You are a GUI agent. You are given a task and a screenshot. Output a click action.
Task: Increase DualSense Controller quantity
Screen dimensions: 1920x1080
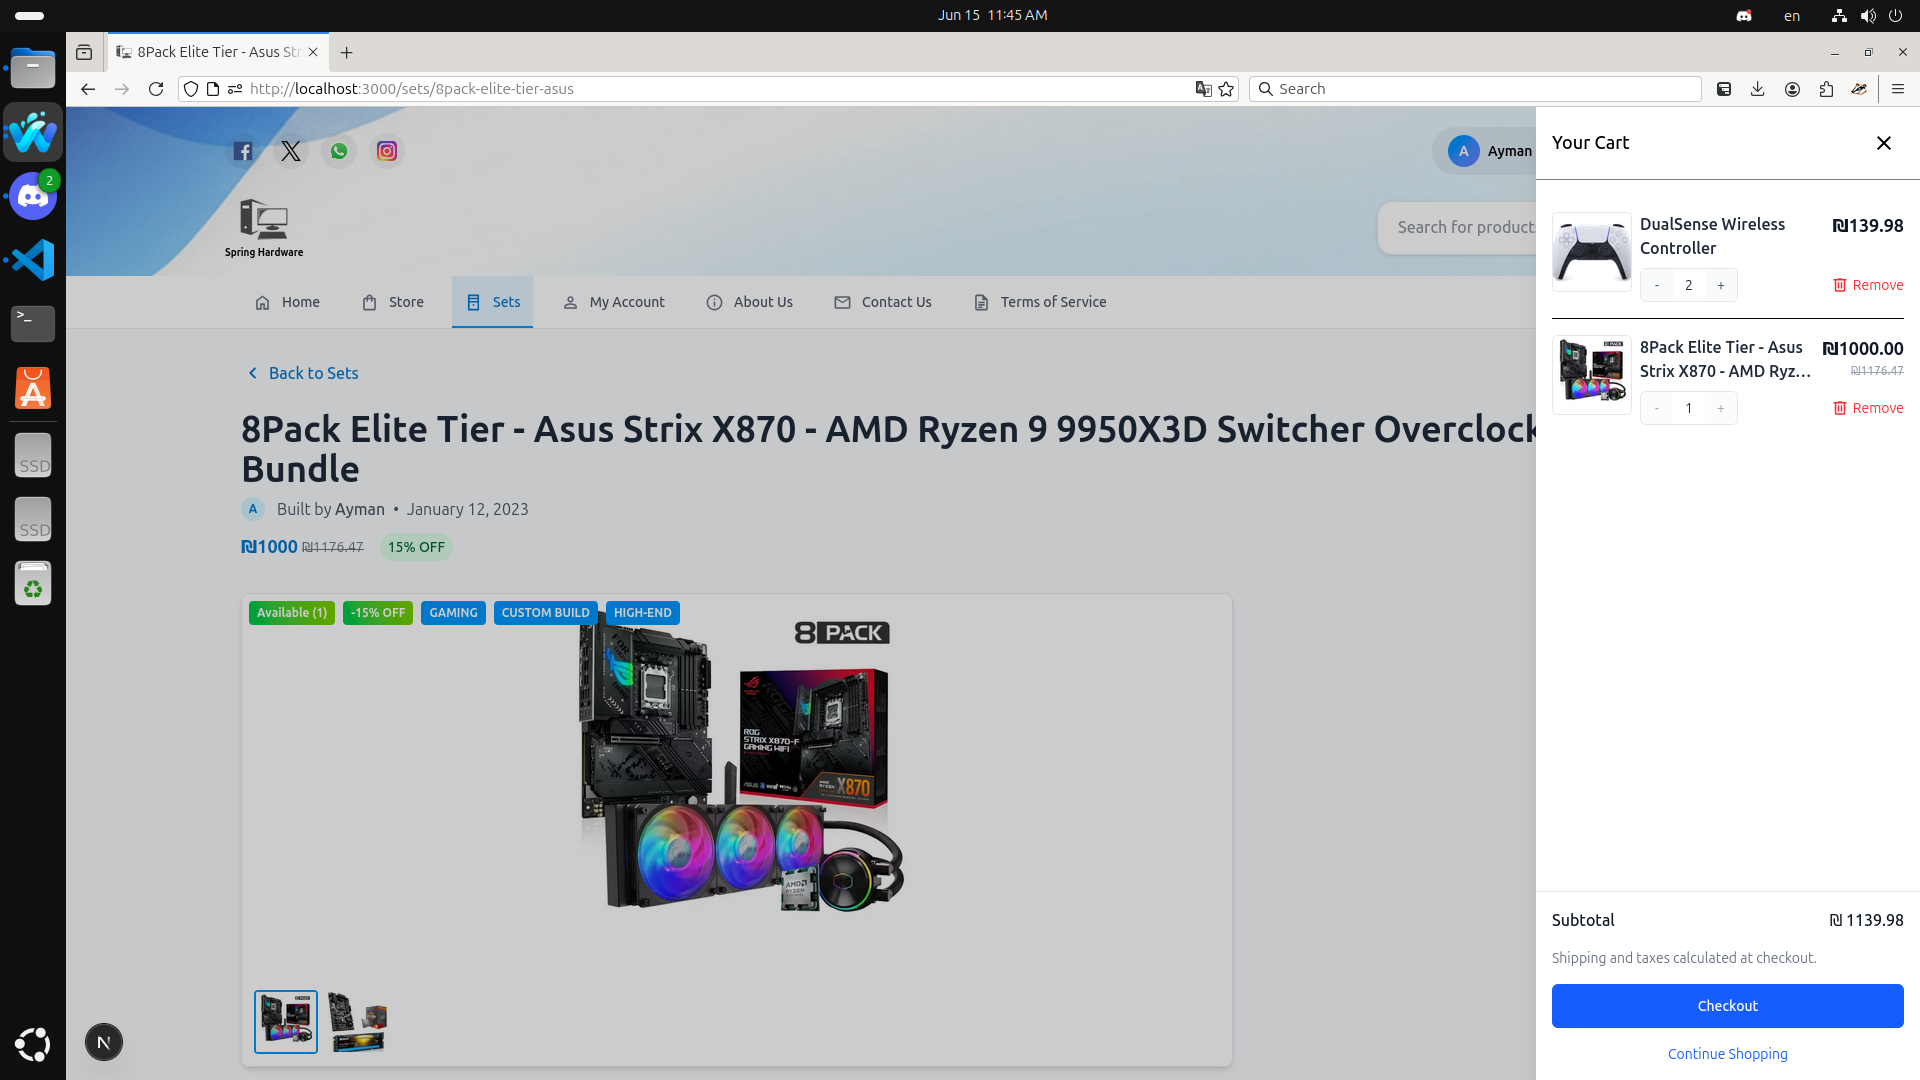coord(1721,285)
